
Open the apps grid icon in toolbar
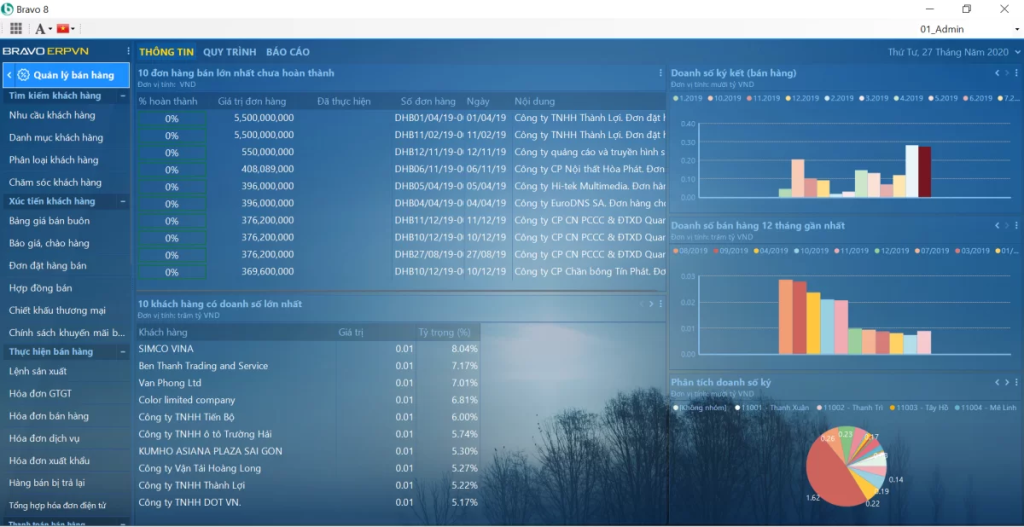pyautogui.click(x=16, y=29)
